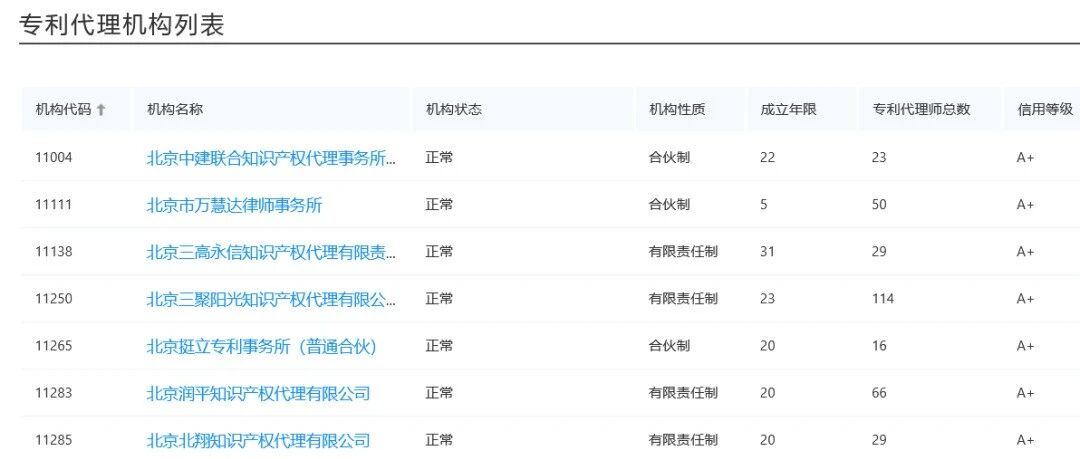The image size is (1080, 459).
Task: Click 代理师总数 value 29 in row 11285
Action: pos(879,440)
